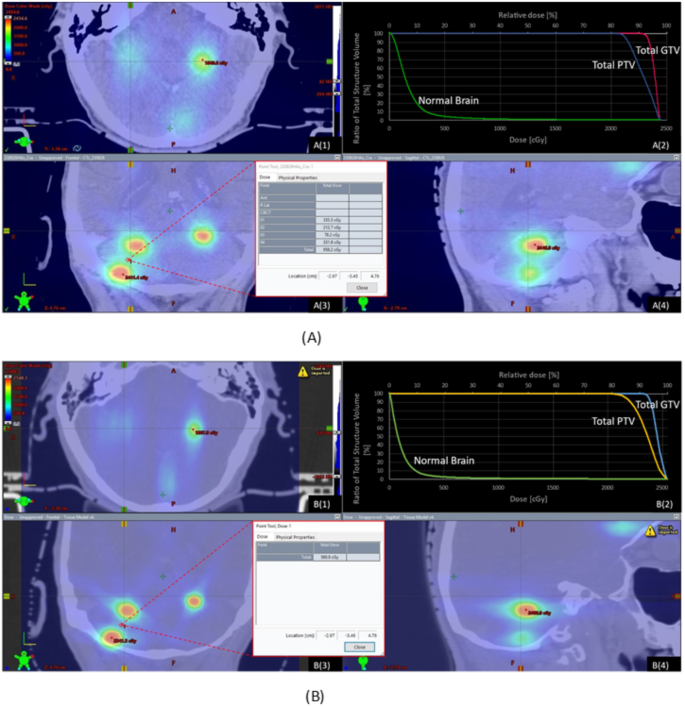Click the yellow slice marker atop view A(3)
This screenshot has width=685, height=706.
click(x=131, y=164)
